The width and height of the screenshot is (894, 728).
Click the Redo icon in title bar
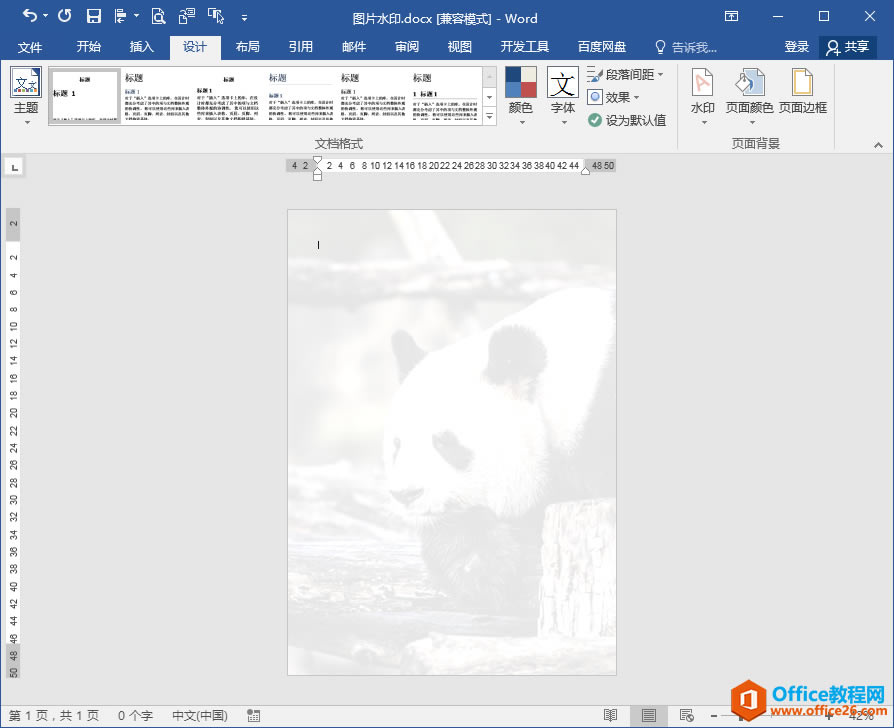pos(64,17)
